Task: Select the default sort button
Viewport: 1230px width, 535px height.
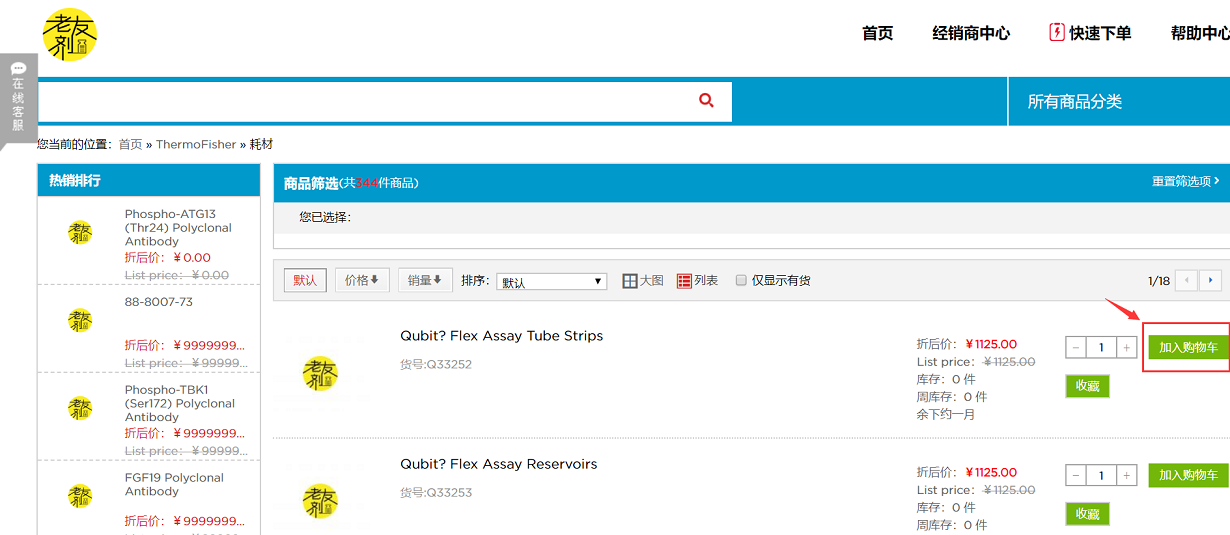Action: coord(305,281)
